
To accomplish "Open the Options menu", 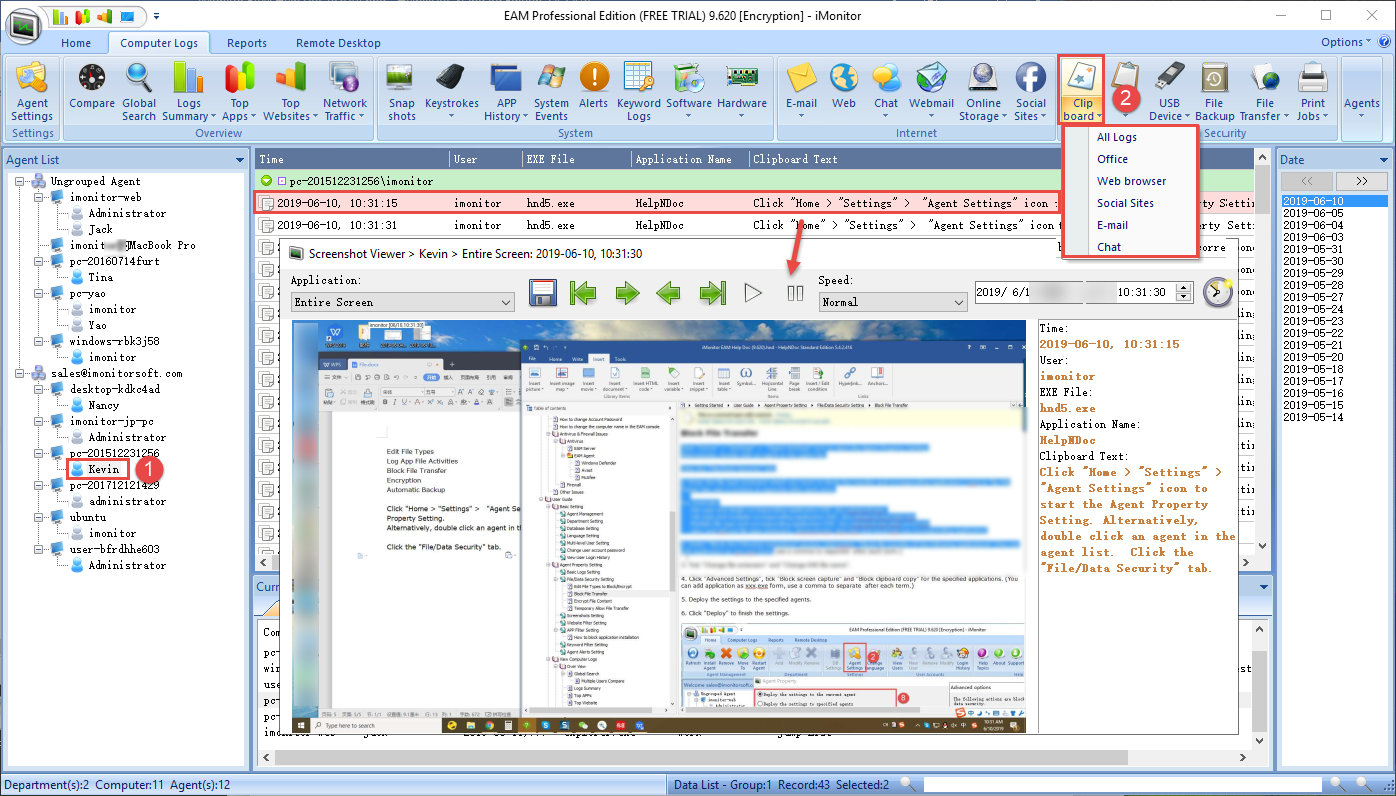I will click(1346, 42).
